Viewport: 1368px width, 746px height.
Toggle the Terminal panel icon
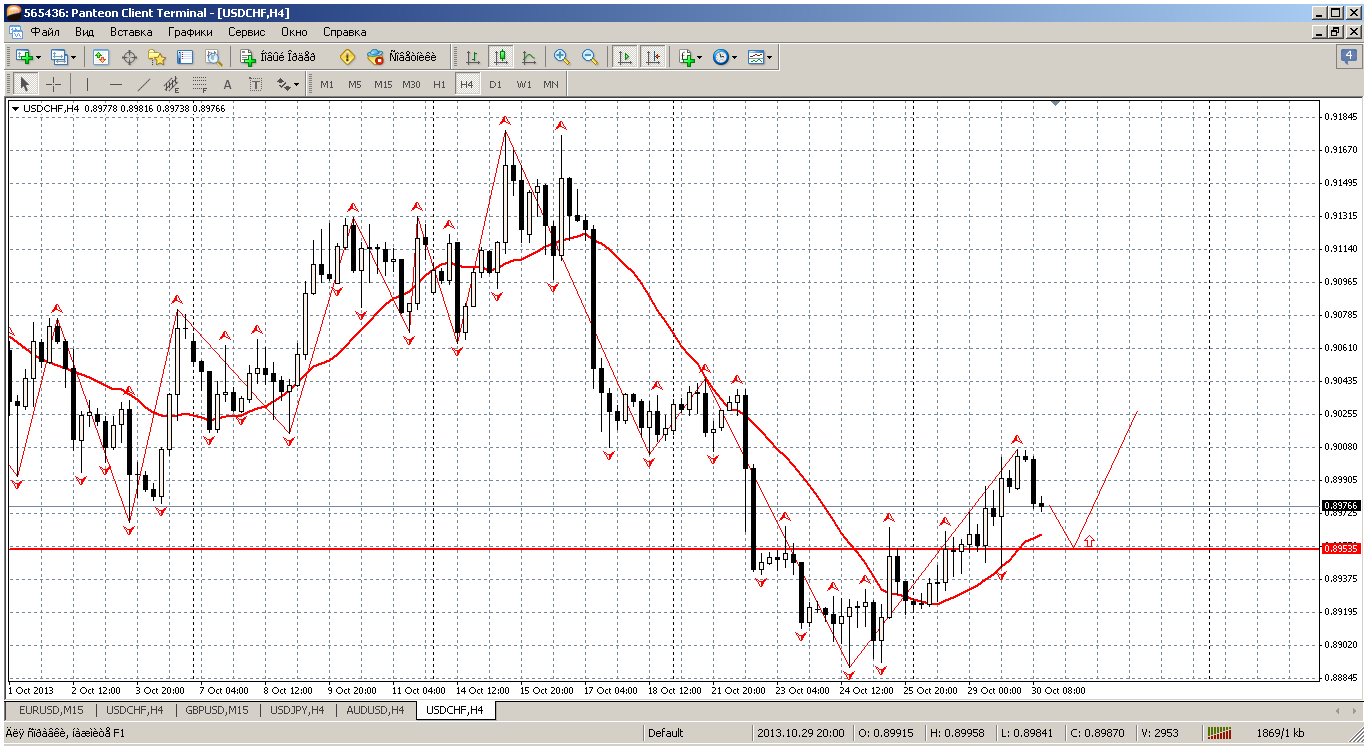click(x=185, y=57)
